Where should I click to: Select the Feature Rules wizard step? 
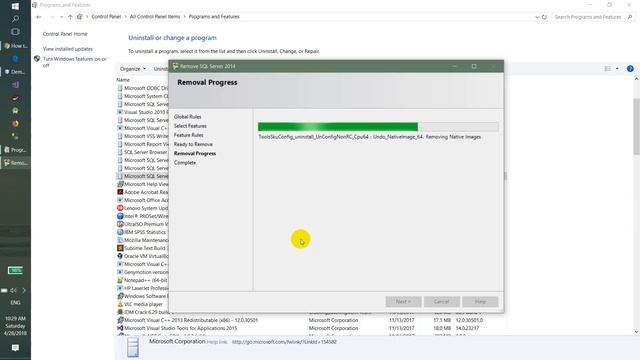tap(189, 135)
